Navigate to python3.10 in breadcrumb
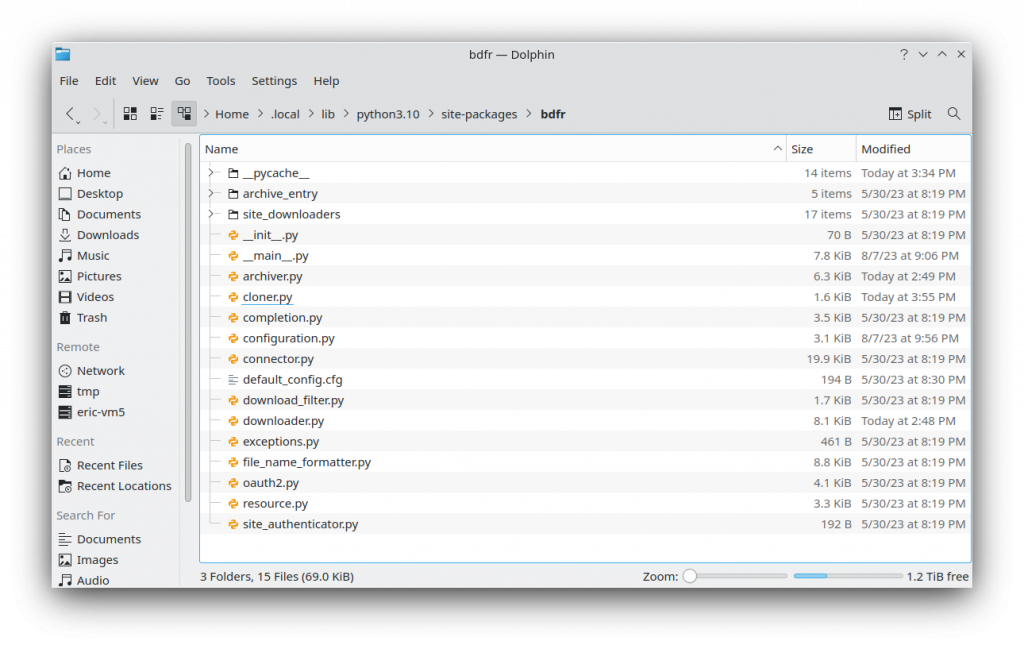 (x=388, y=114)
